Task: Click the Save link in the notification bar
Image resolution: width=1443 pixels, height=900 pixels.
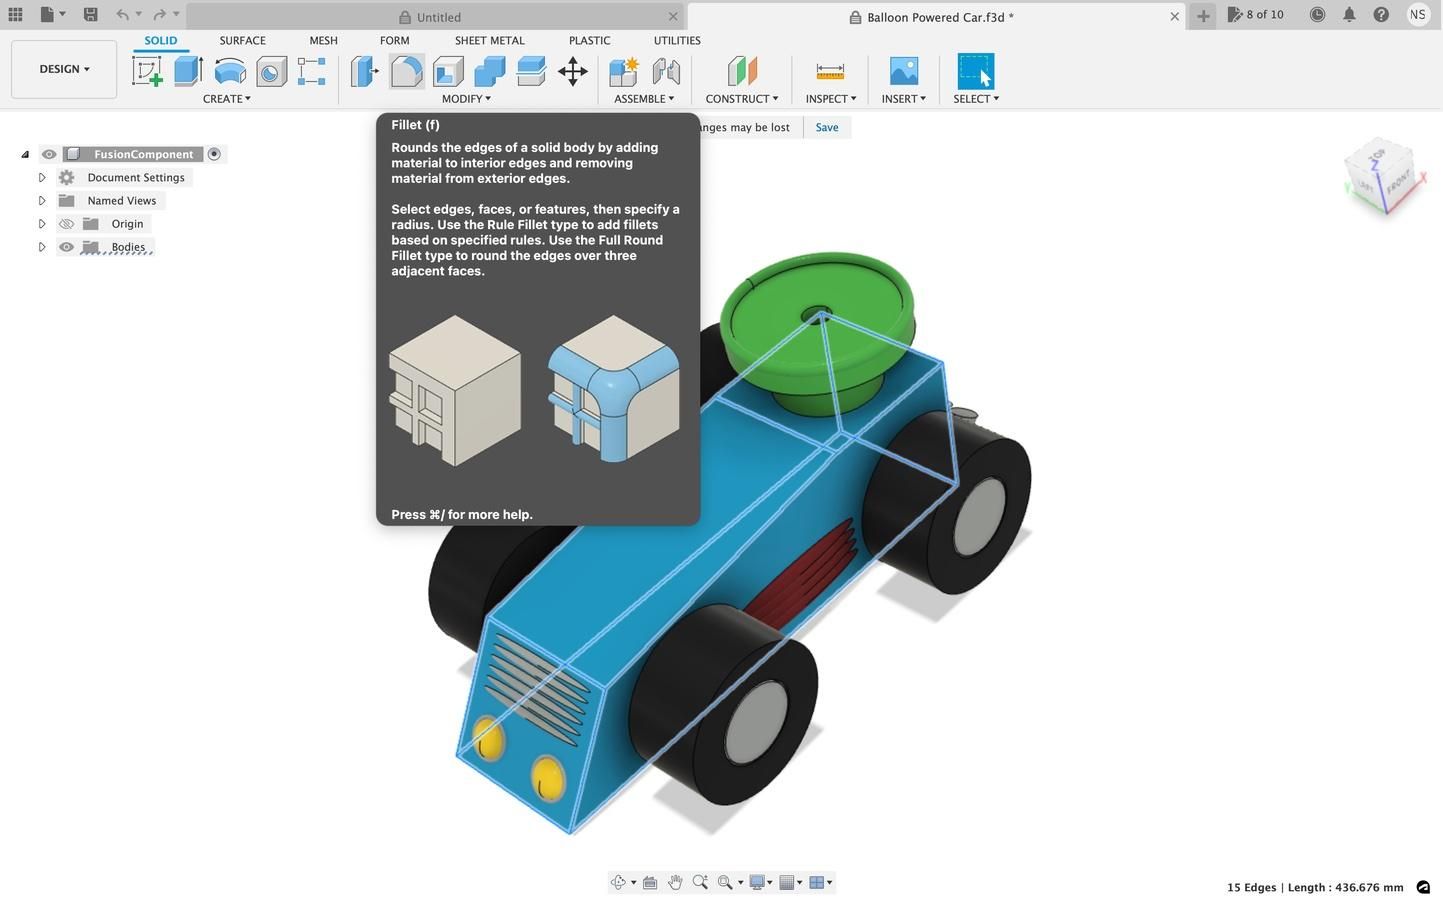Action: [x=825, y=127]
